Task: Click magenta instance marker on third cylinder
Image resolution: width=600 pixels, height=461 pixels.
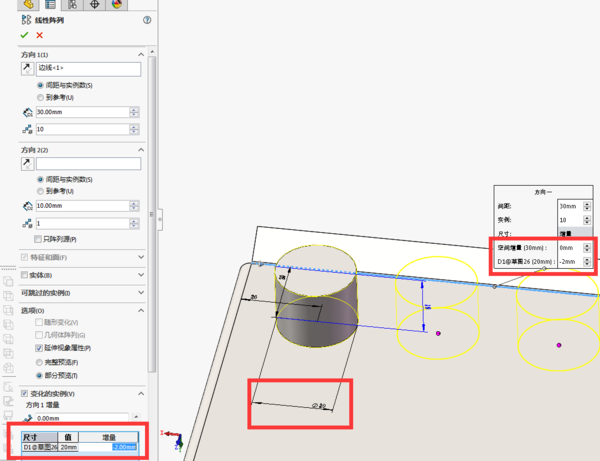Action: pos(559,345)
